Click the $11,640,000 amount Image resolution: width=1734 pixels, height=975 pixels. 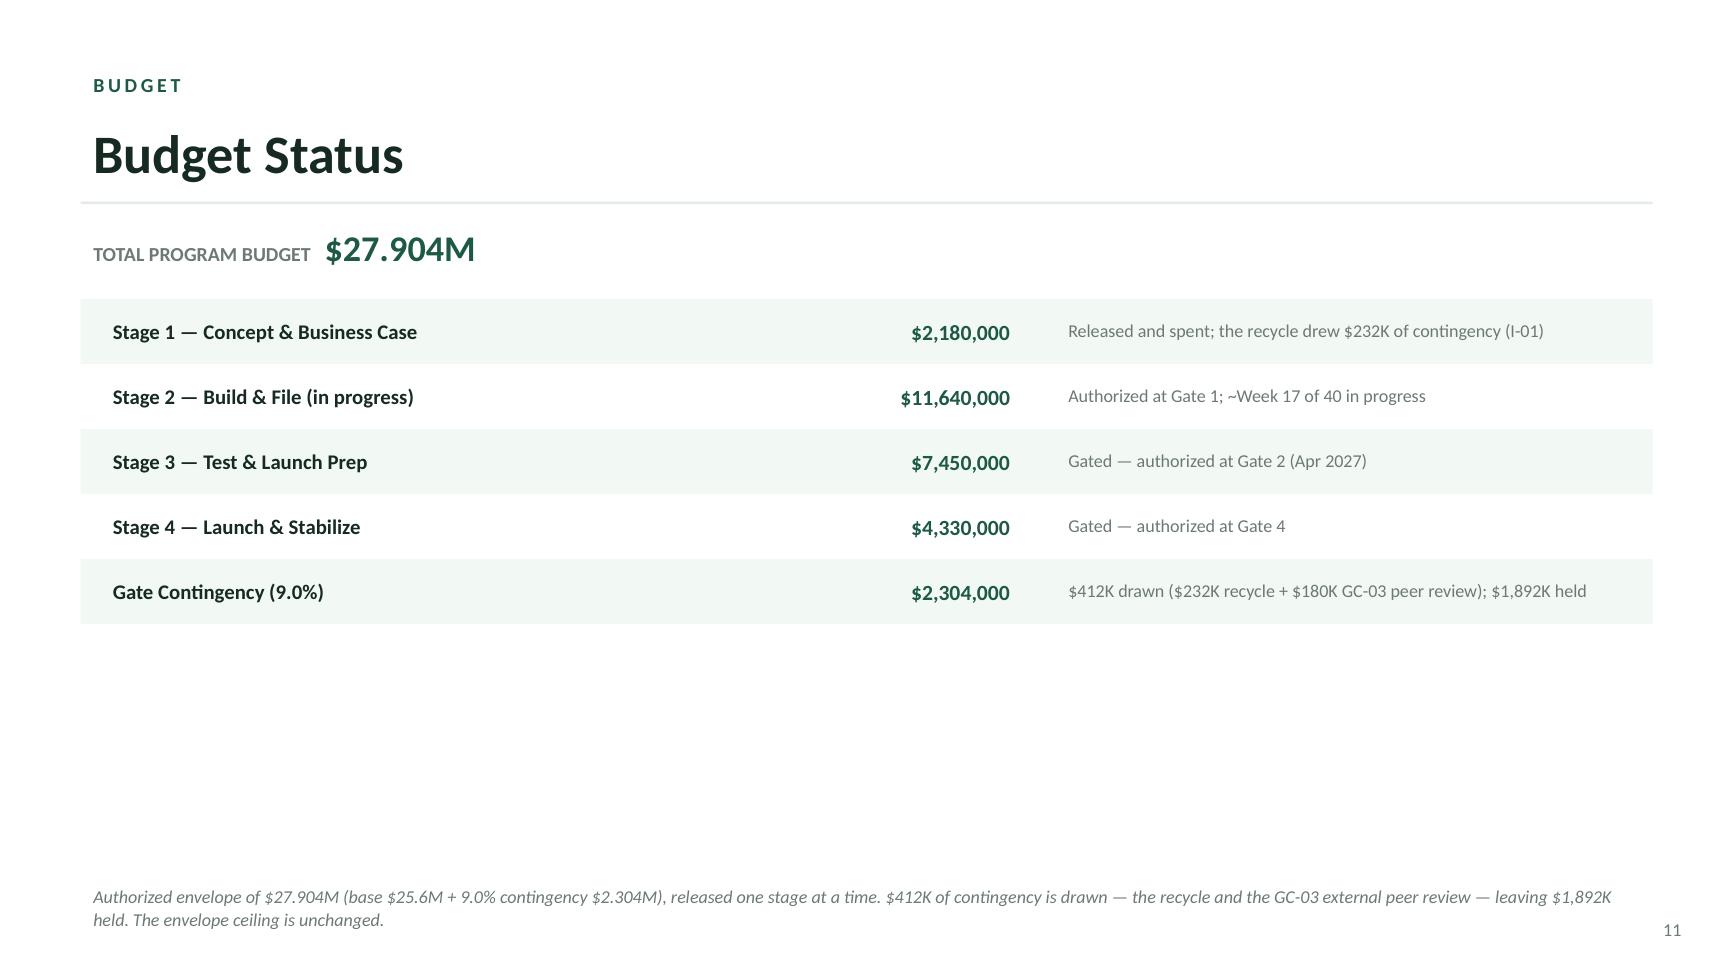pos(955,398)
